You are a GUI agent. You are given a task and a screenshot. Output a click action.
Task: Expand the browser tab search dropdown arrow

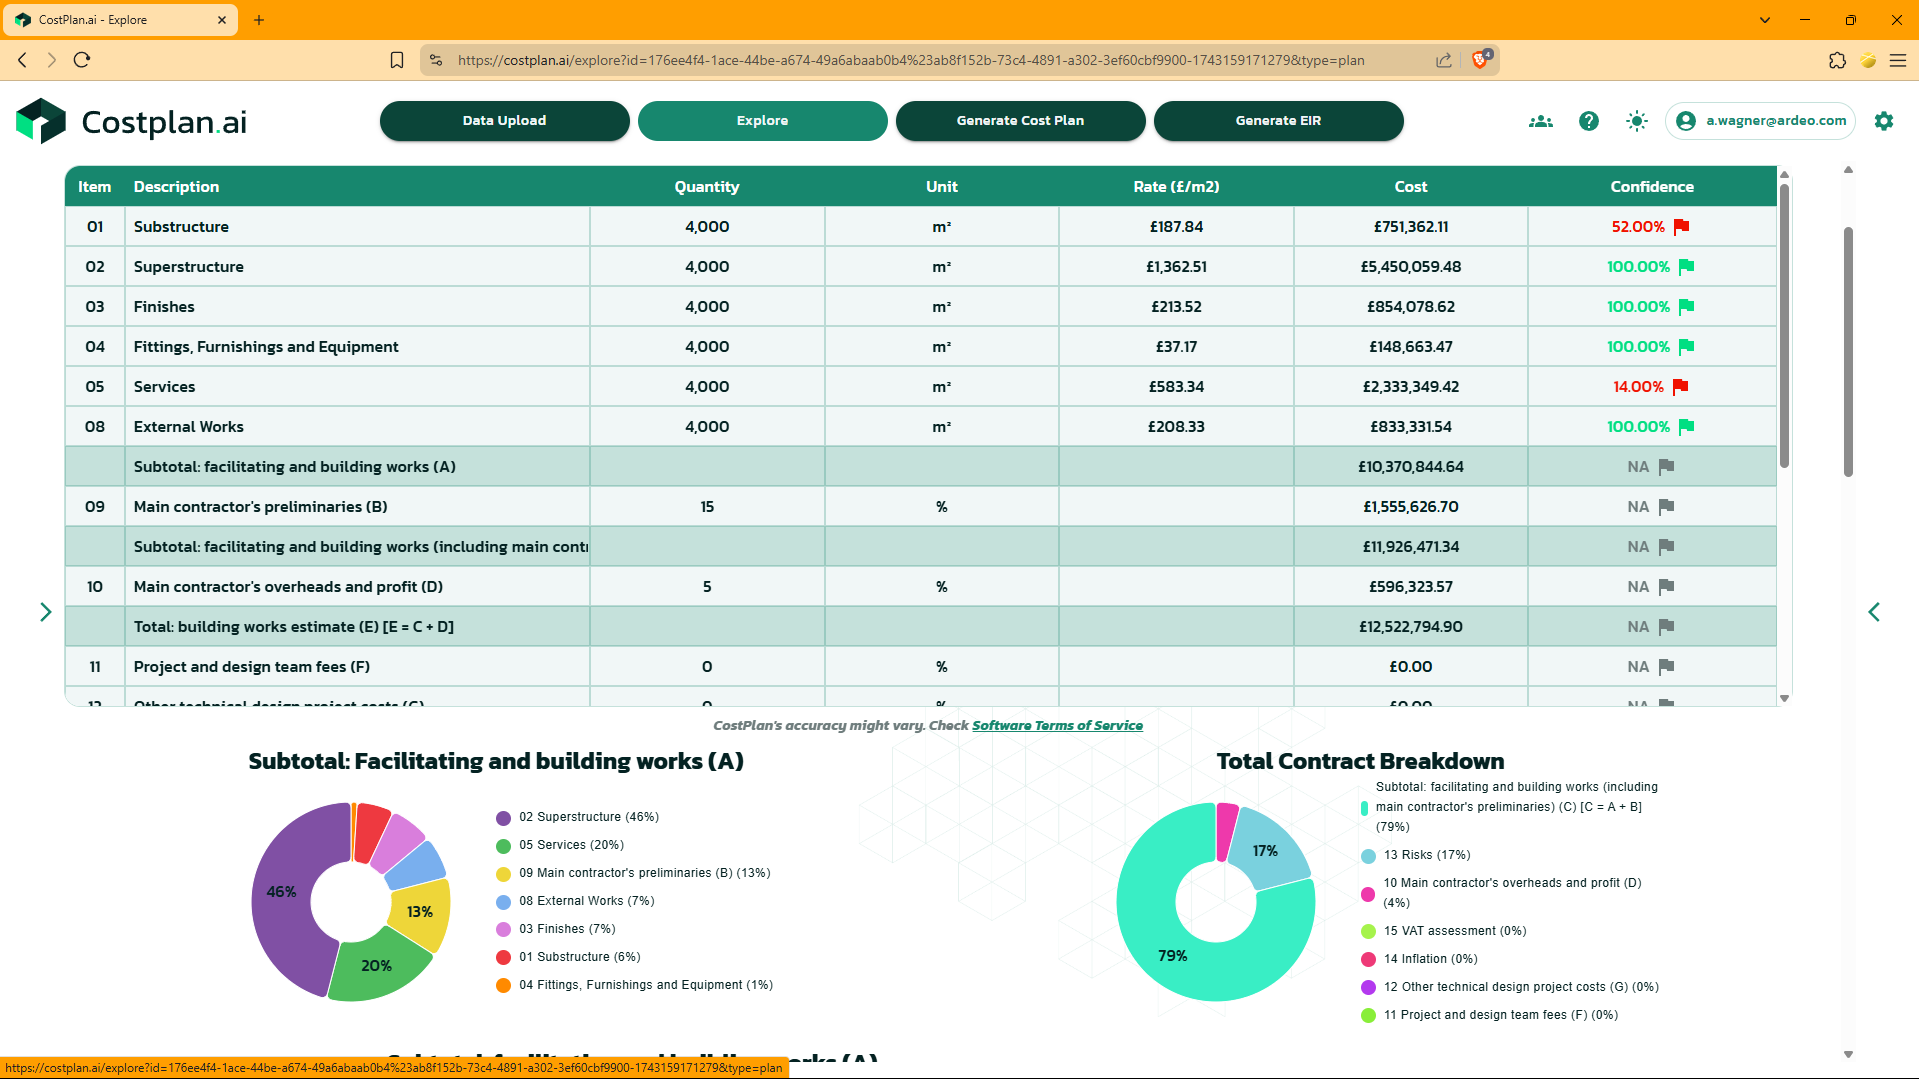[1764, 20]
